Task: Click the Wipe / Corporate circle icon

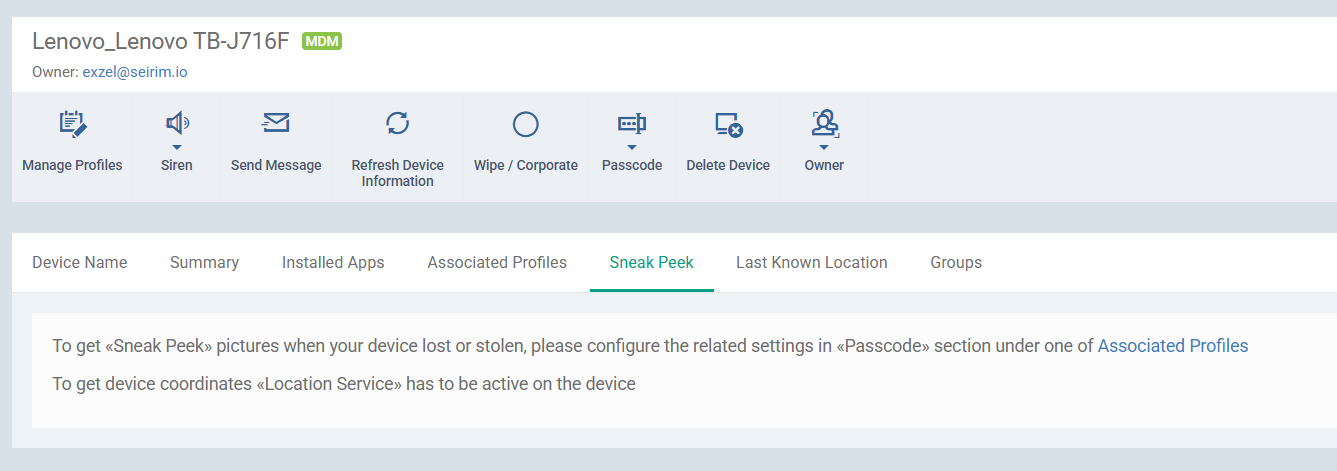Action: coord(526,124)
